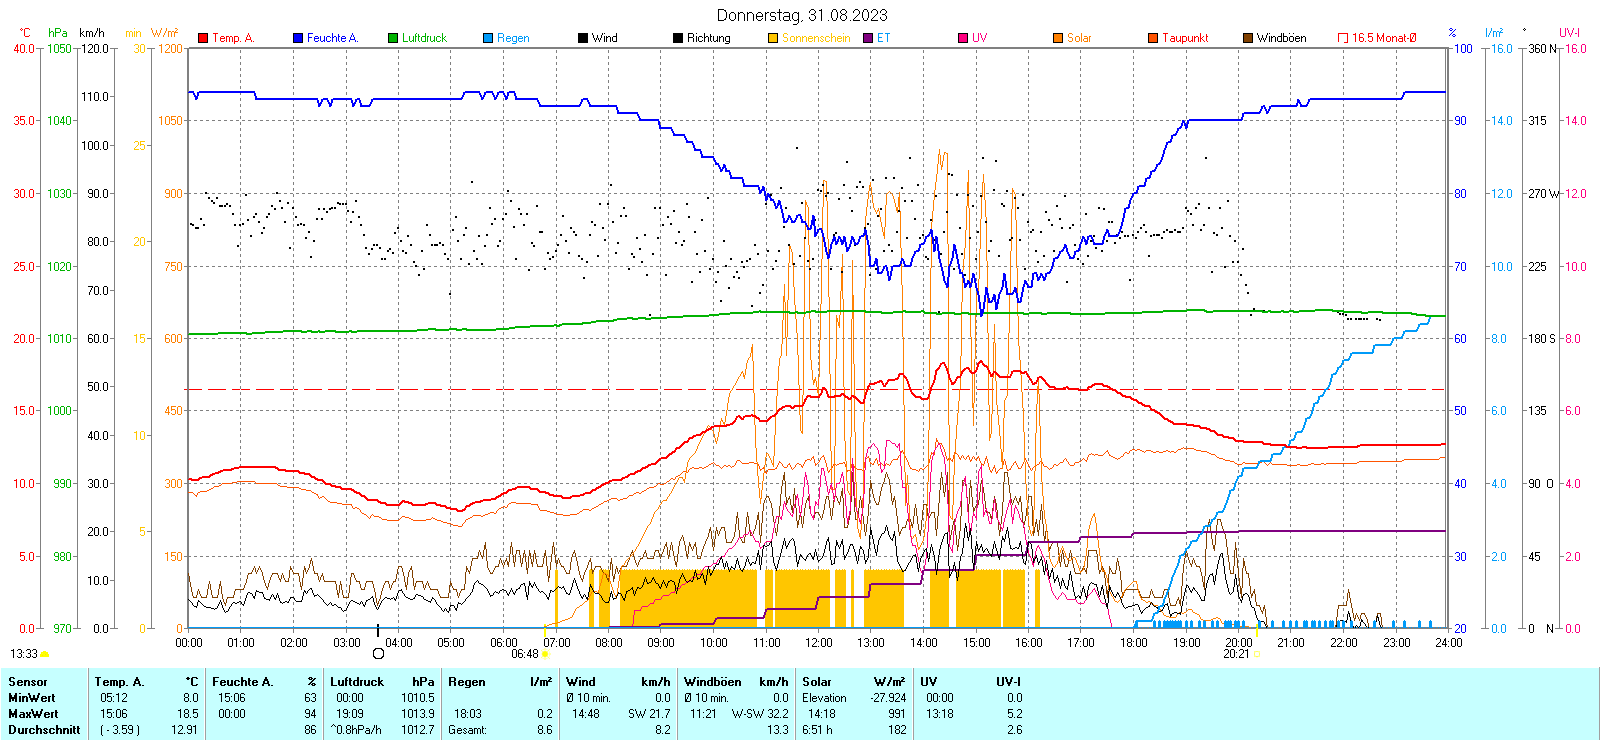Click the UV legend label
This screenshot has width=1600, height=740.
(x=979, y=38)
